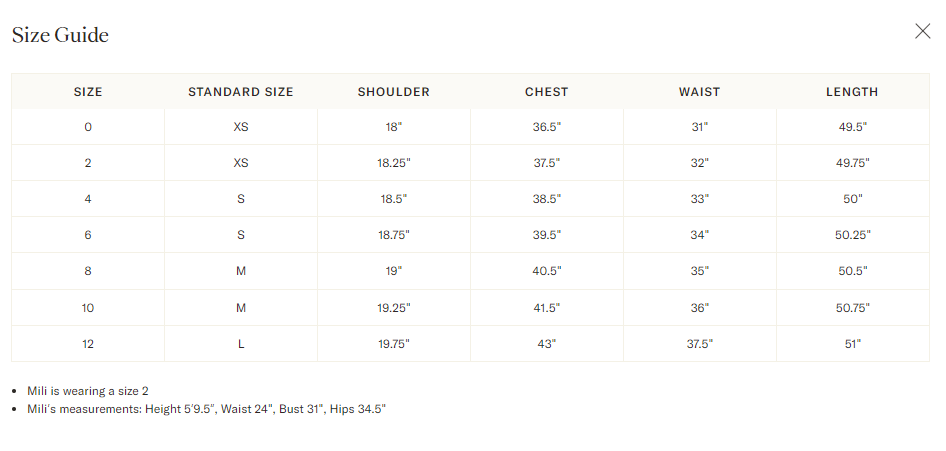Click the 18.25" shoulder measurement
Screen dimensions: 946x451
pyautogui.click(x=394, y=163)
